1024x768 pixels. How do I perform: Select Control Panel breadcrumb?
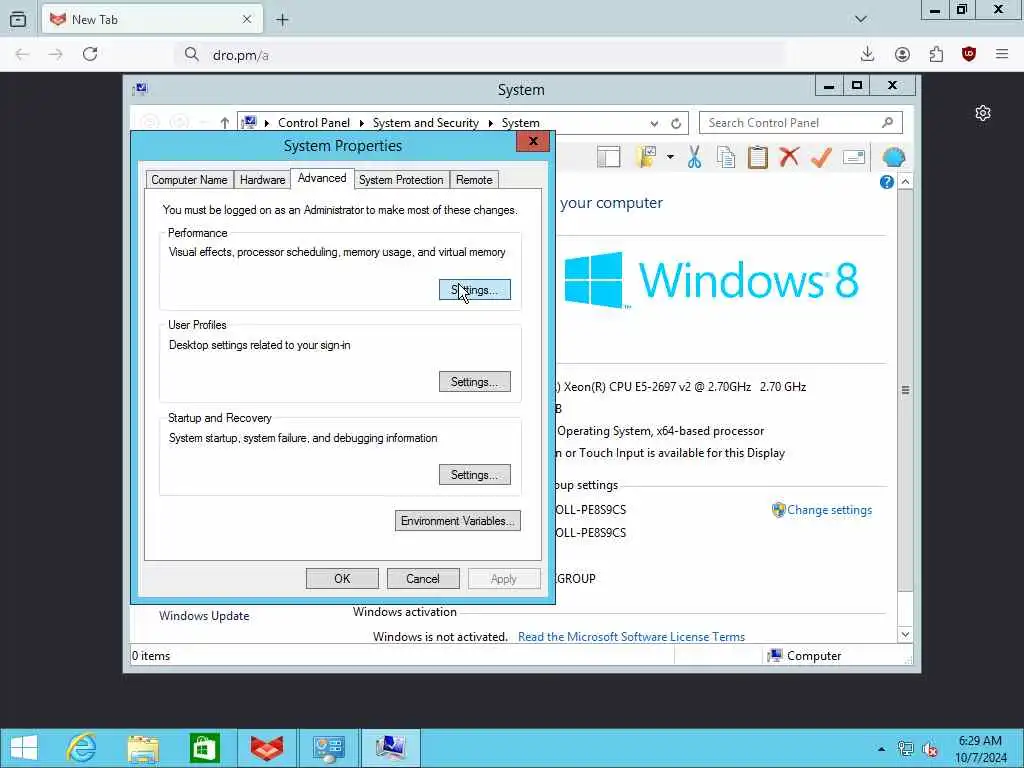coord(313,123)
